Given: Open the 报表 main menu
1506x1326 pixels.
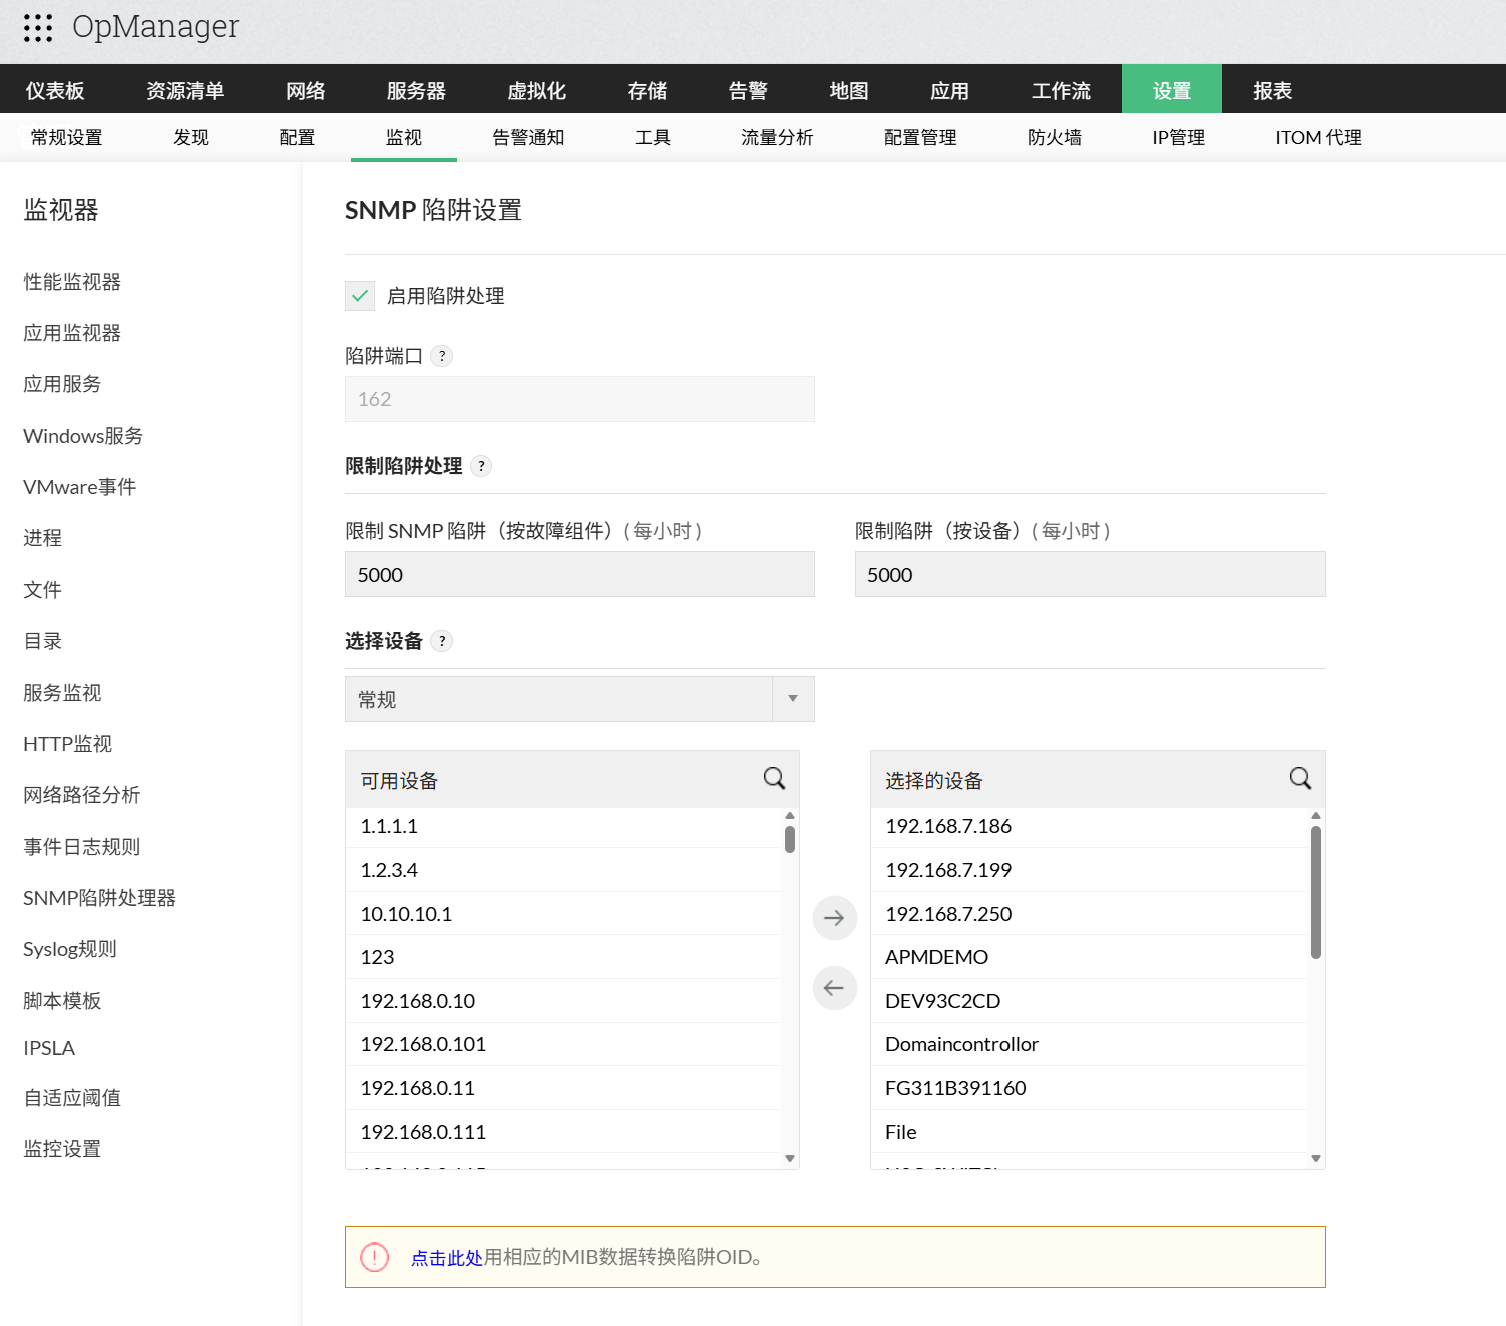Looking at the screenshot, I should [x=1273, y=90].
